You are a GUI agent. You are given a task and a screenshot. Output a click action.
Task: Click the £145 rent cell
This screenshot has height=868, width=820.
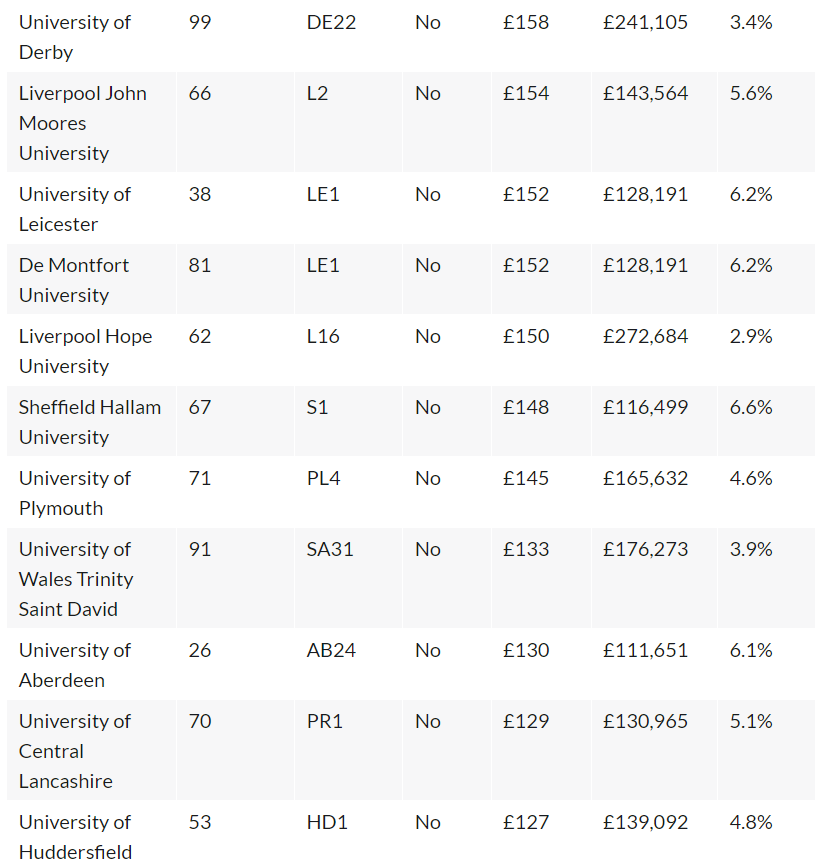(x=541, y=492)
